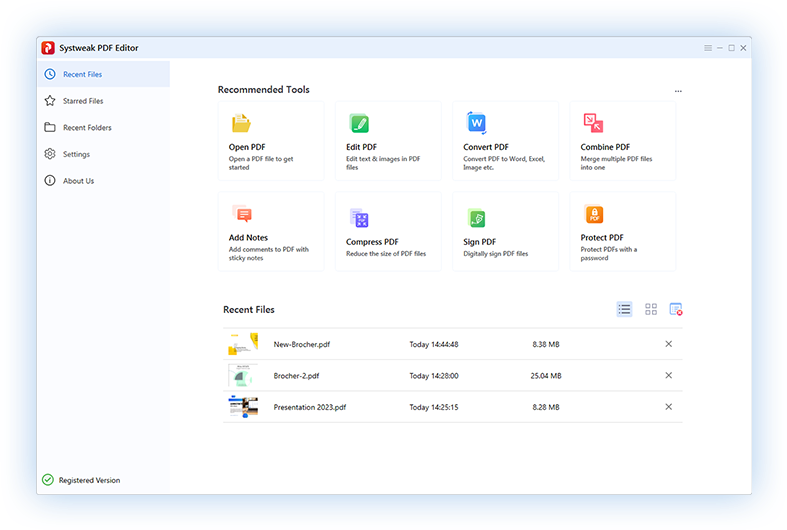This screenshot has height=530, width=787.
Task: Open Brocher-2.pdf thumbnail
Action: 243,375
